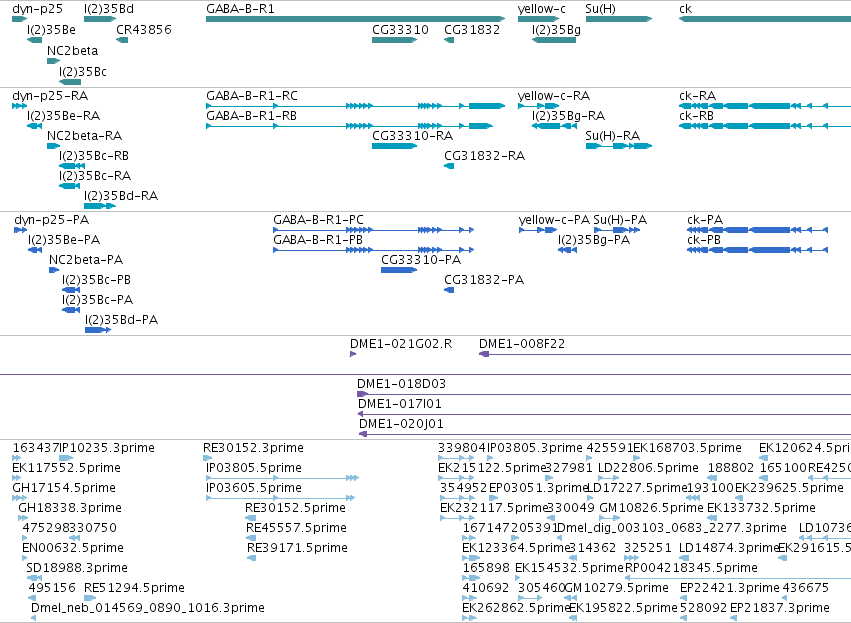Click the ck-PB protein label
The image size is (851, 623).
(704, 240)
